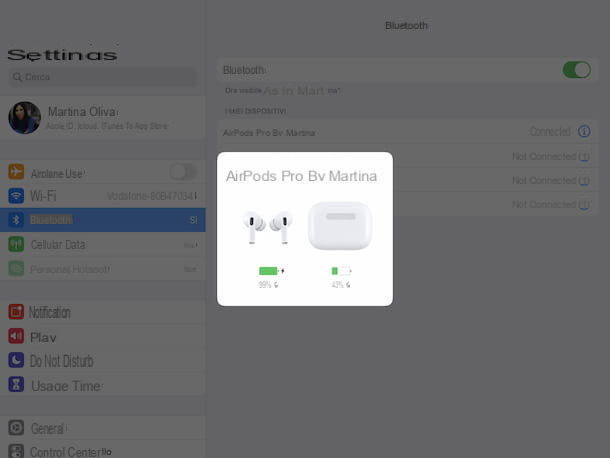Turn off the Bluetooth switch
610x458 pixels.
(577, 70)
